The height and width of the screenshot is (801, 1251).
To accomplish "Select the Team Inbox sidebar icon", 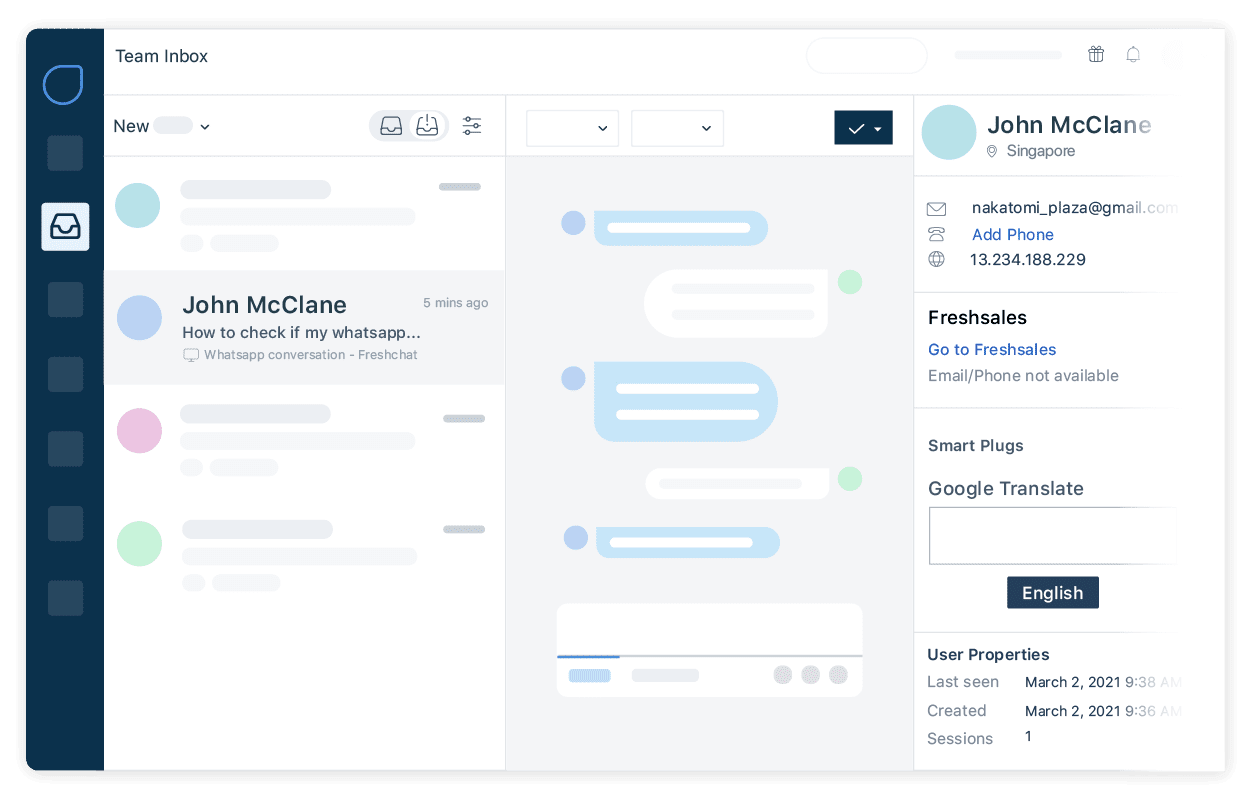I will (x=64, y=226).
